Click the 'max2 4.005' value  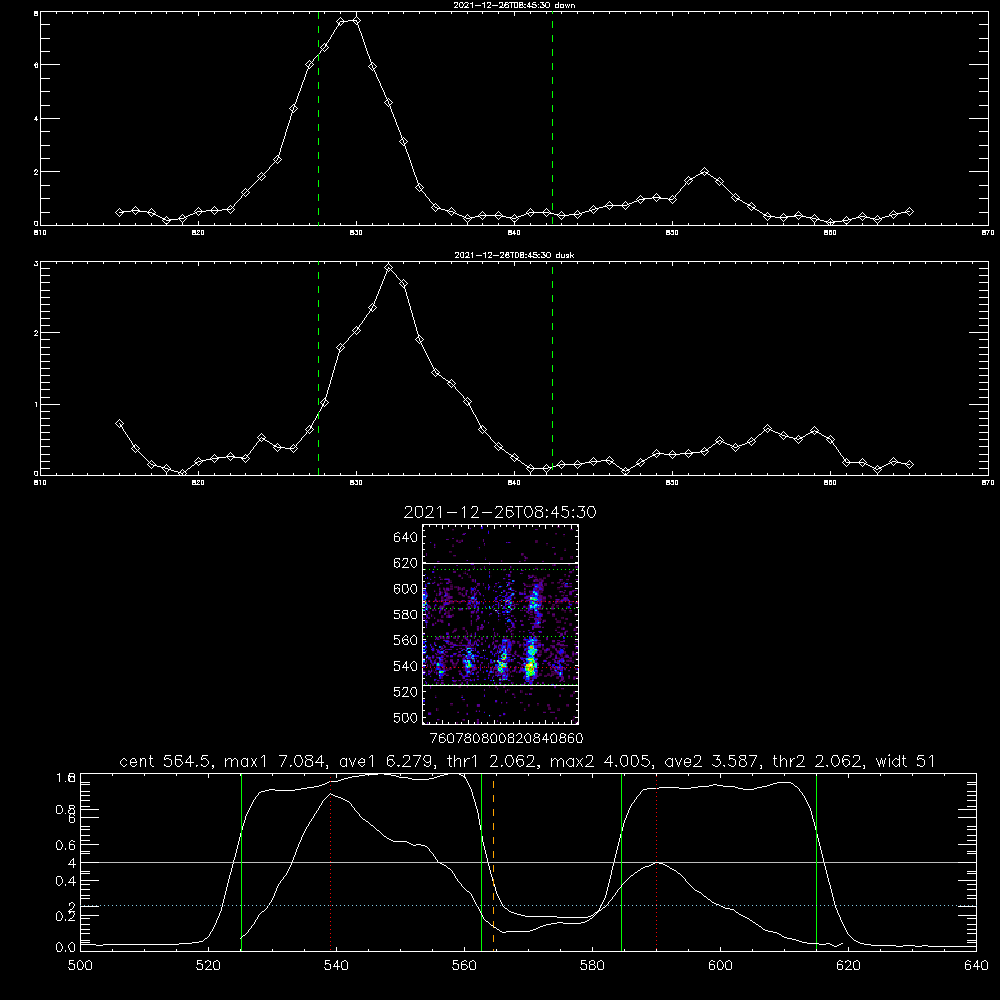click(x=602, y=761)
